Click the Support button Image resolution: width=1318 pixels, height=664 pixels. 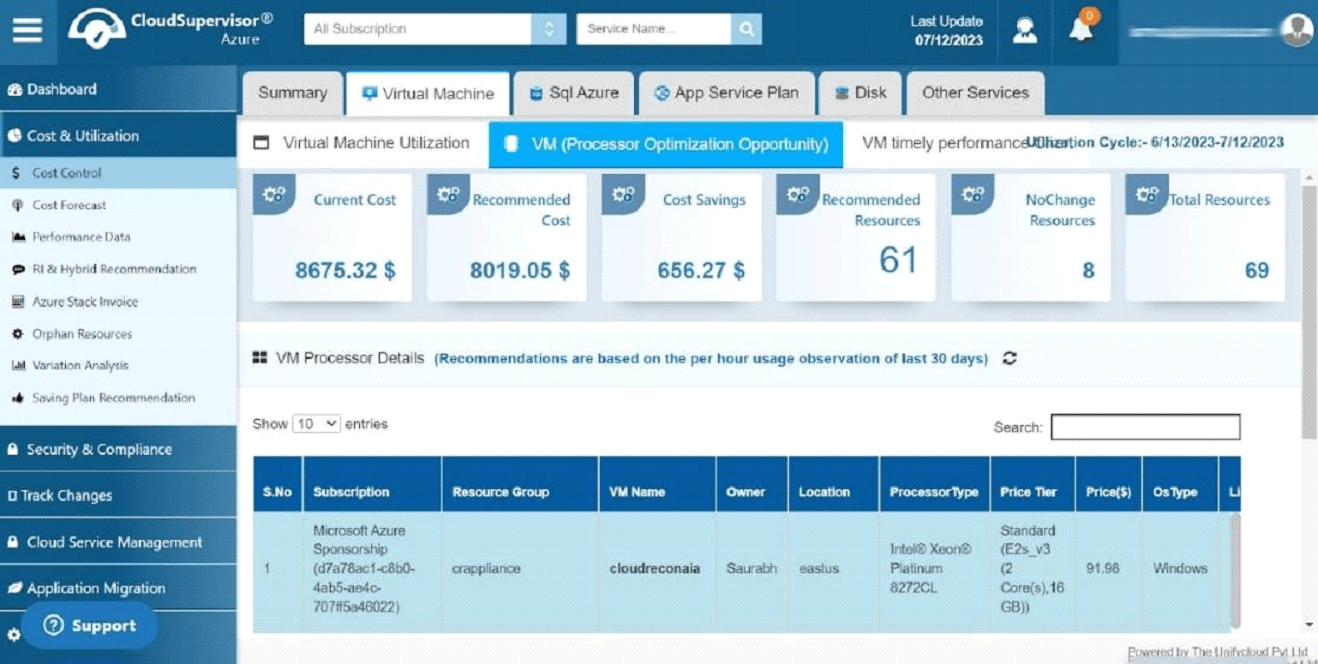point(90,626)
